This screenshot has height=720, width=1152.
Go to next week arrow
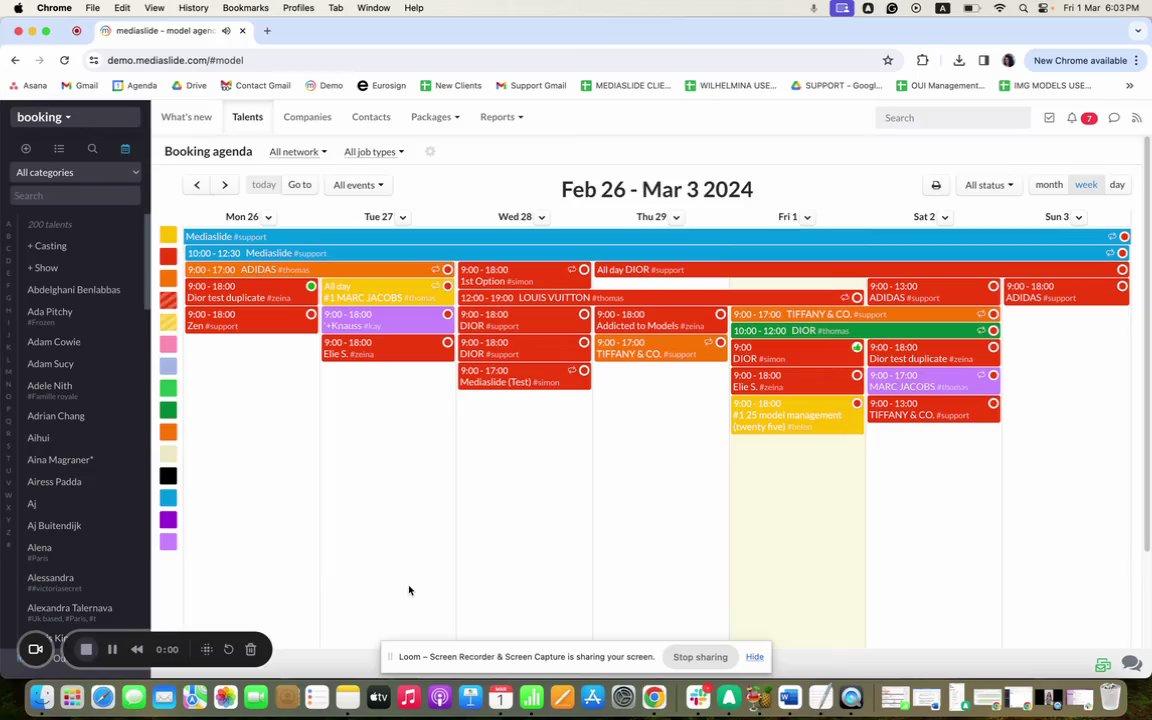coord(225,185)
